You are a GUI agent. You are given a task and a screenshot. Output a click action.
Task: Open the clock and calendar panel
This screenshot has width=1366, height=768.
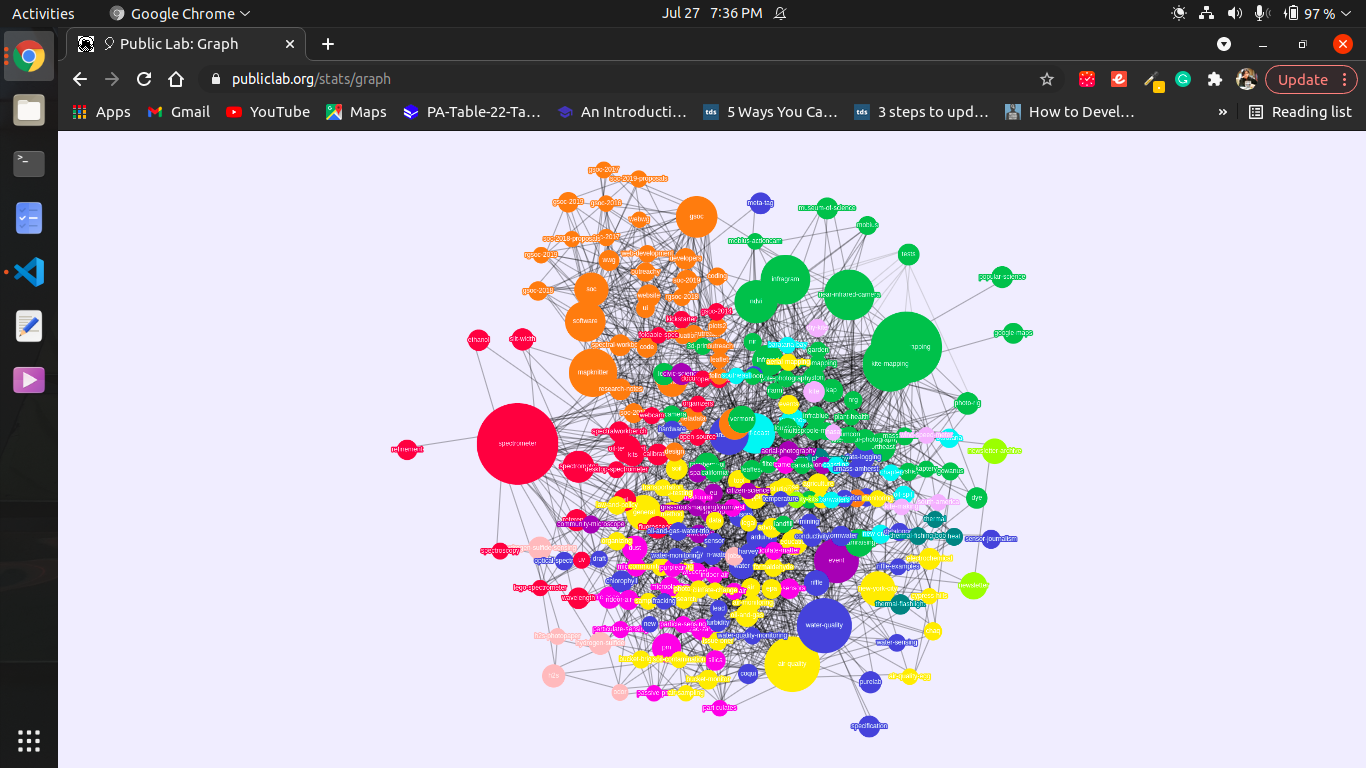point(712,13)
